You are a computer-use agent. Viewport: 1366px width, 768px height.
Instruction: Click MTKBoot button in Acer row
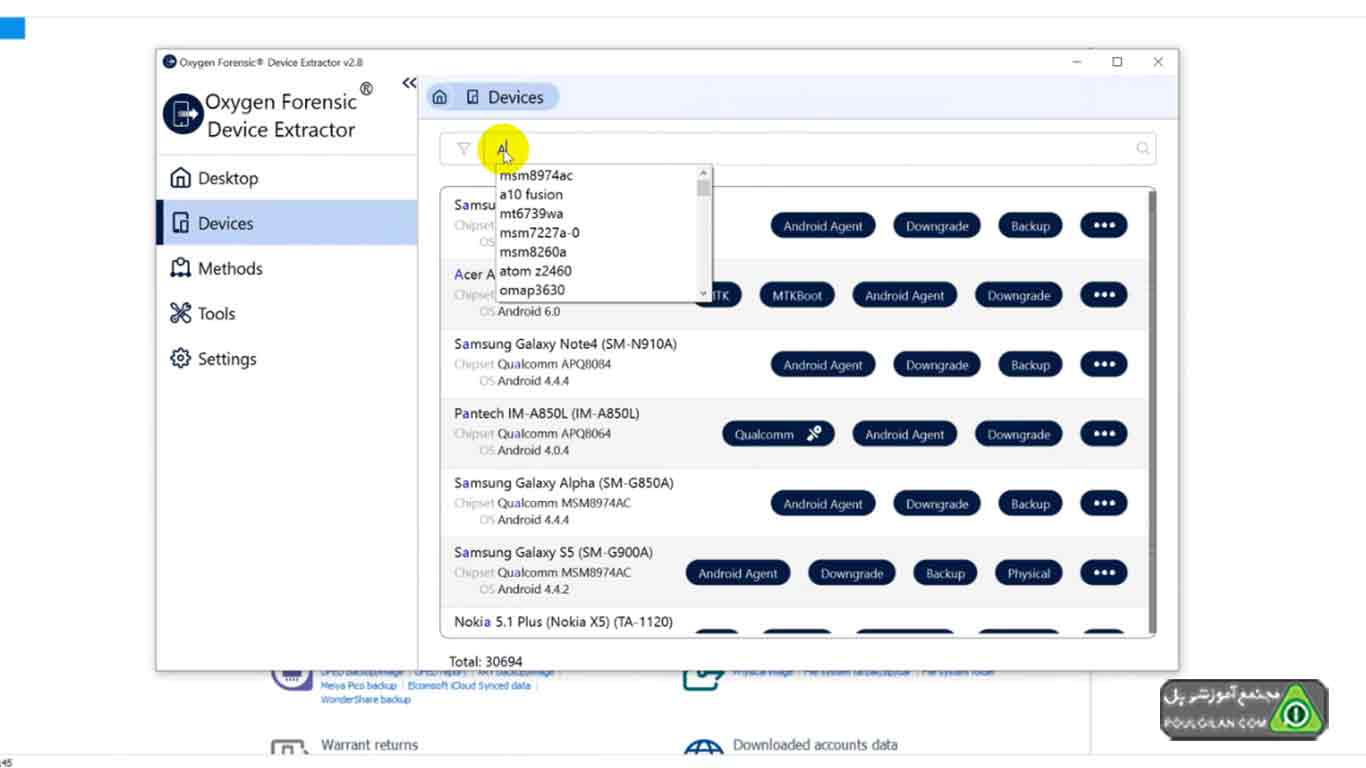click(x=797, y=295)
